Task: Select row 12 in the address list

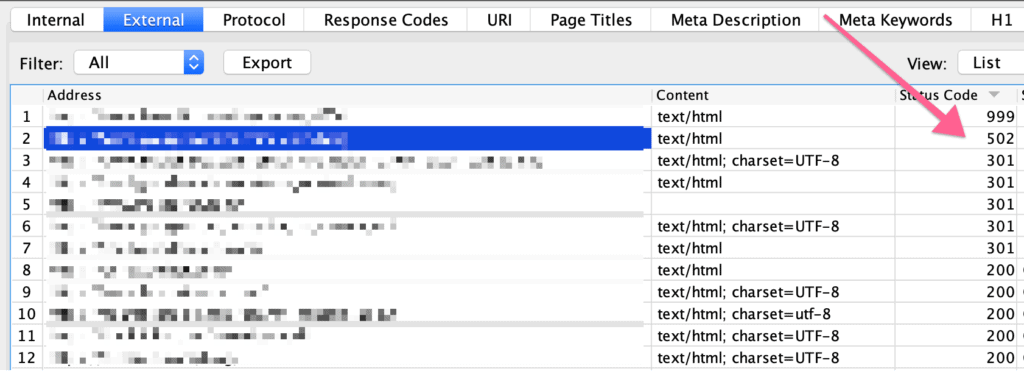Action: pyautogui.click(x=516, y=358)
